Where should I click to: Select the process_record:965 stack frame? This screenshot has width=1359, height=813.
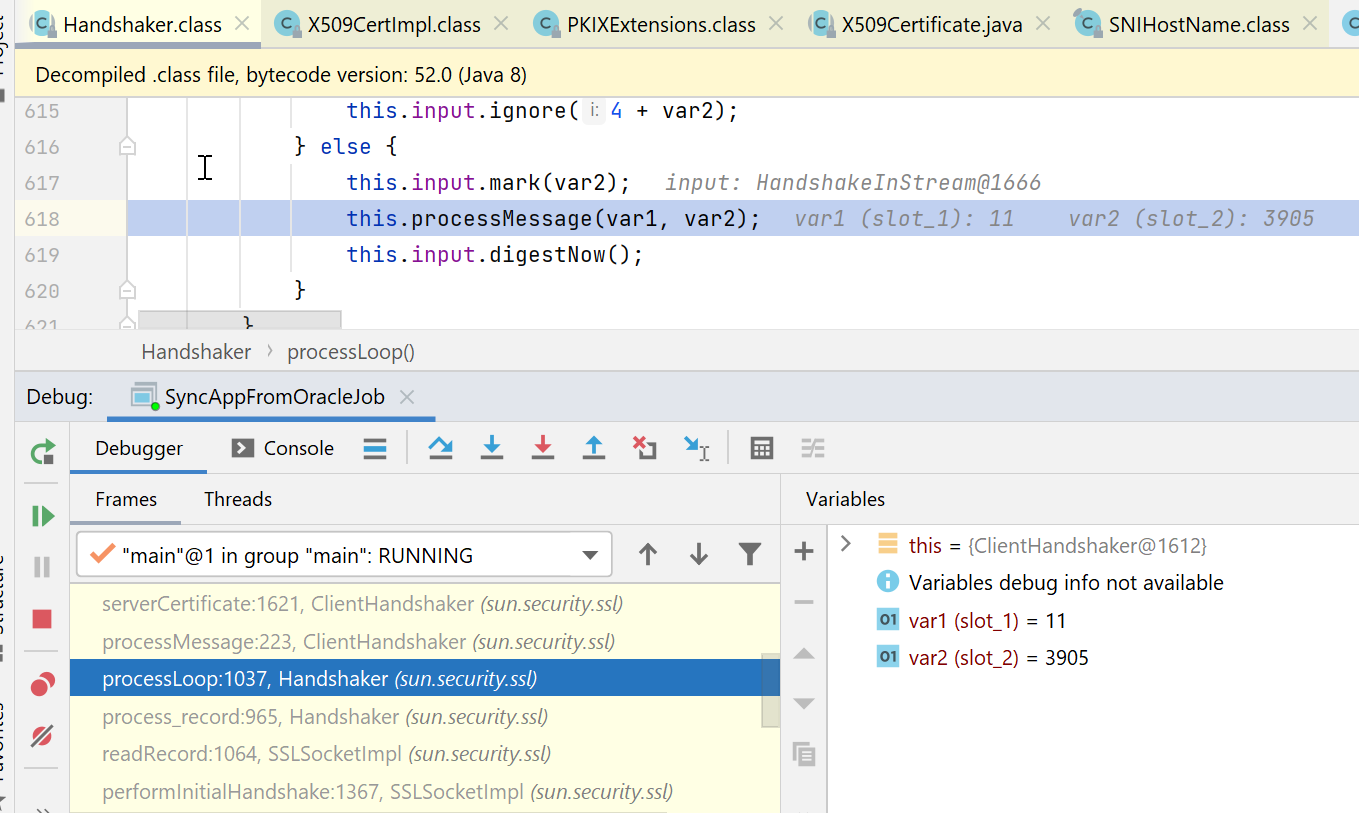click(x=325, y=717)
